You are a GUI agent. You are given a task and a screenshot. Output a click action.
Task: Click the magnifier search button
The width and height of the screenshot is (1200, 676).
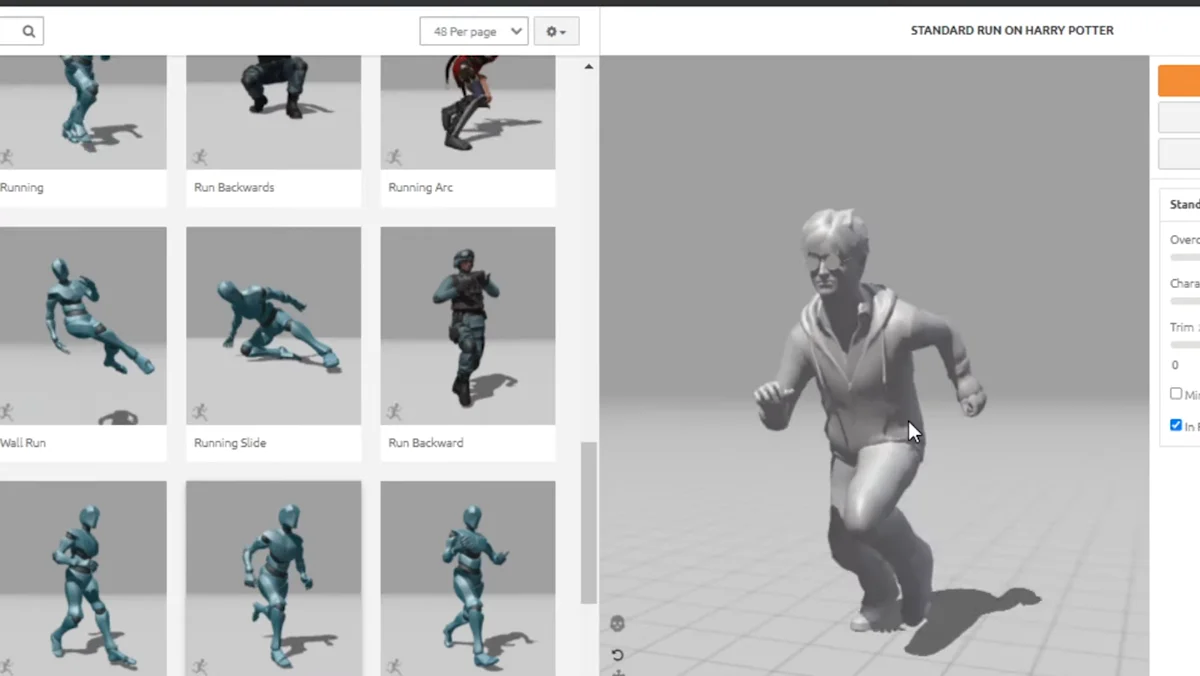[x=29, y=31]
